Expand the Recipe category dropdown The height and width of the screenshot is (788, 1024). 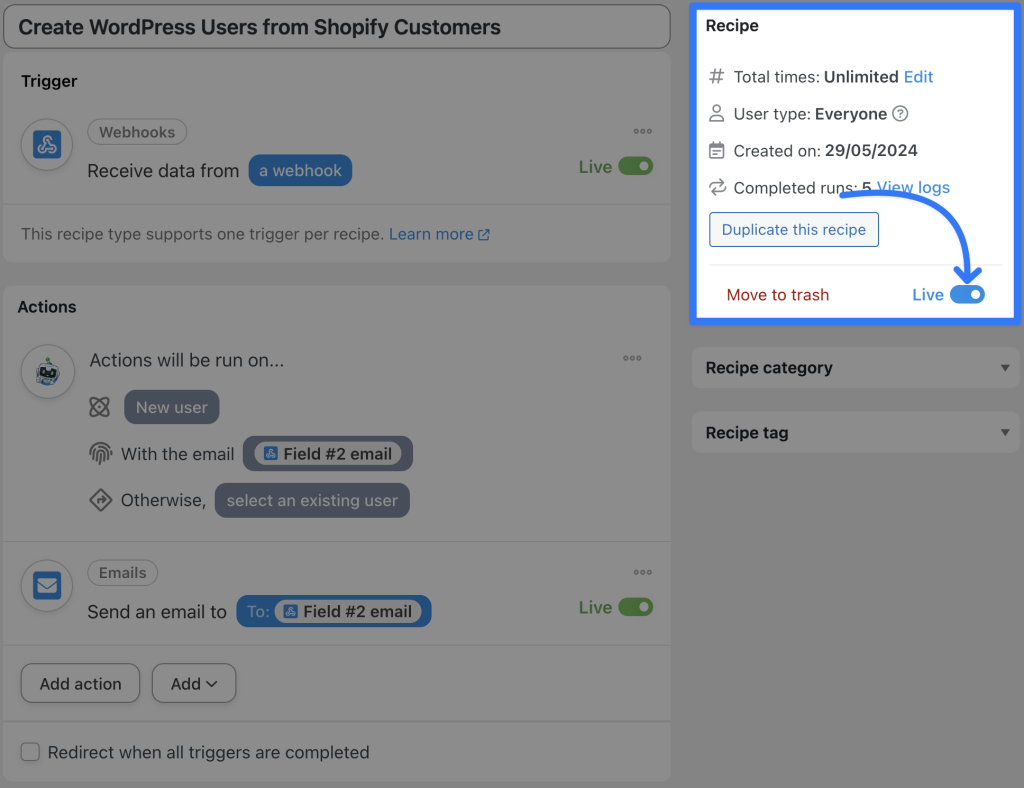pos(1005,368)
